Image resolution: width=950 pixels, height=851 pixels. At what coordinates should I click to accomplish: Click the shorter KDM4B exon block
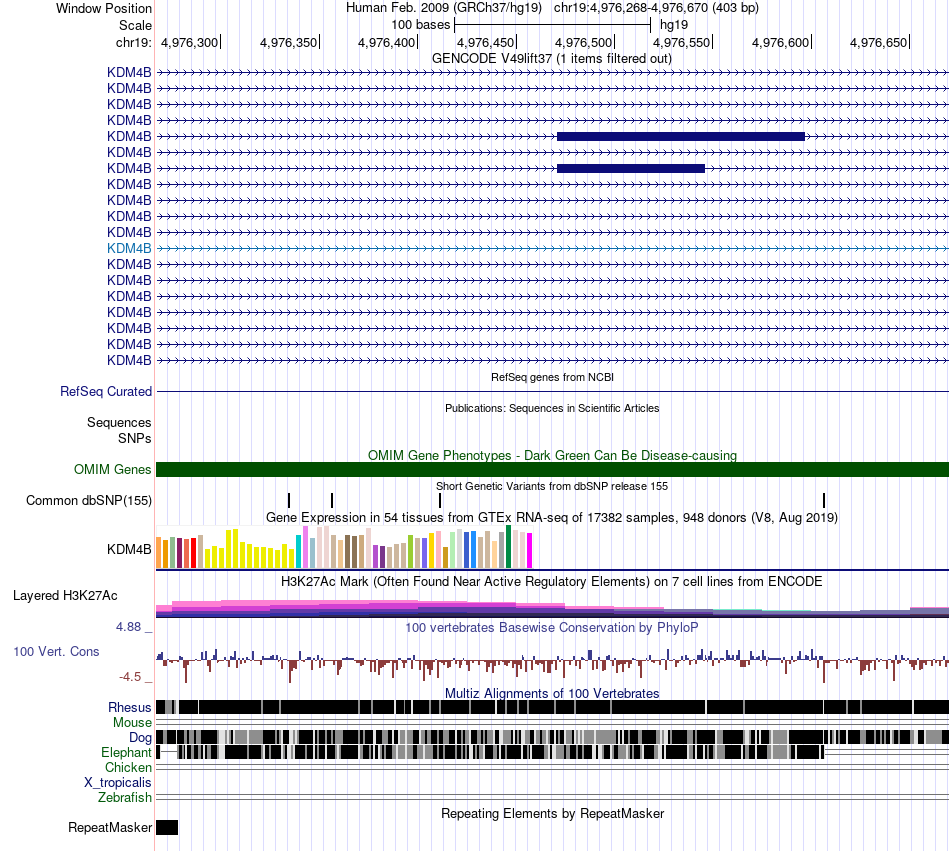tap(631, 168)
